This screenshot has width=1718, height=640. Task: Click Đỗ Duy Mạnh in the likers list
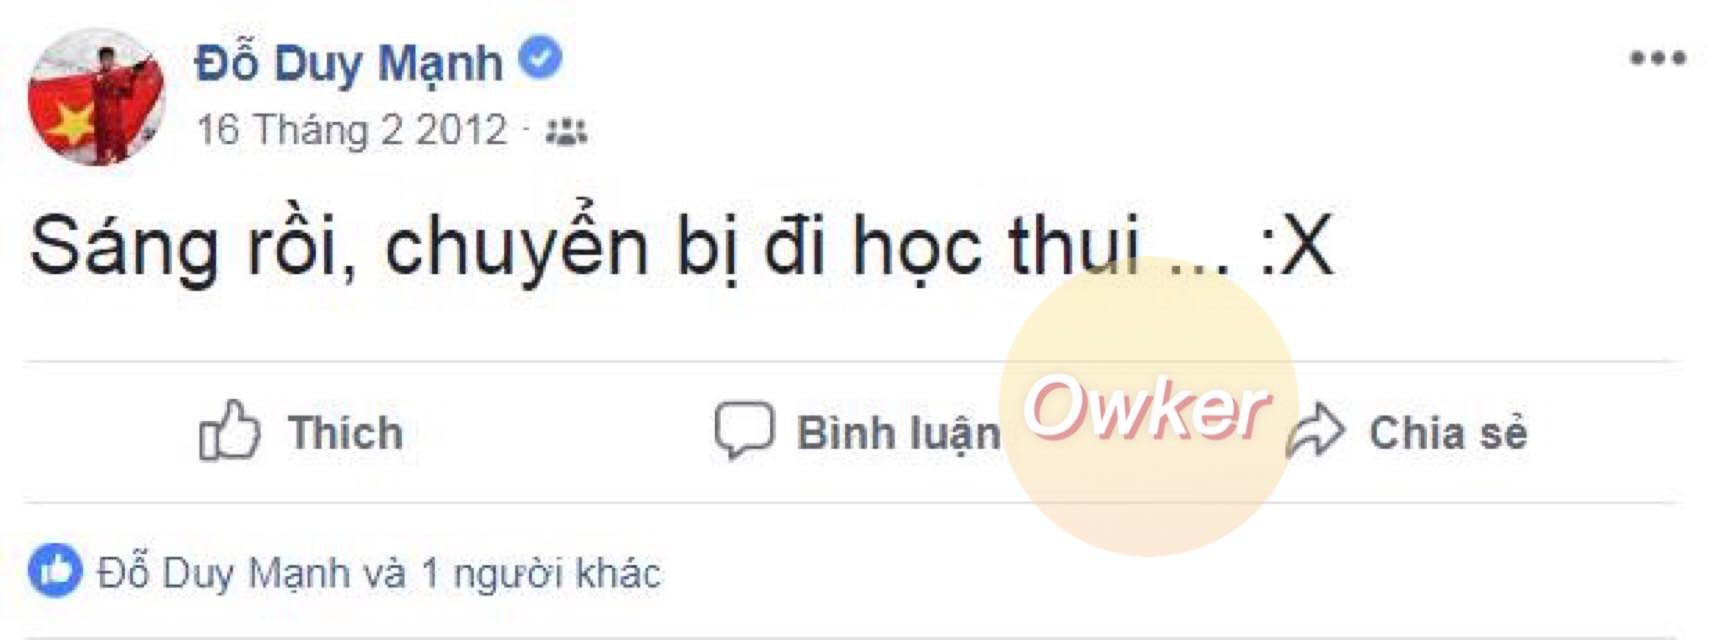pos(224,573)
